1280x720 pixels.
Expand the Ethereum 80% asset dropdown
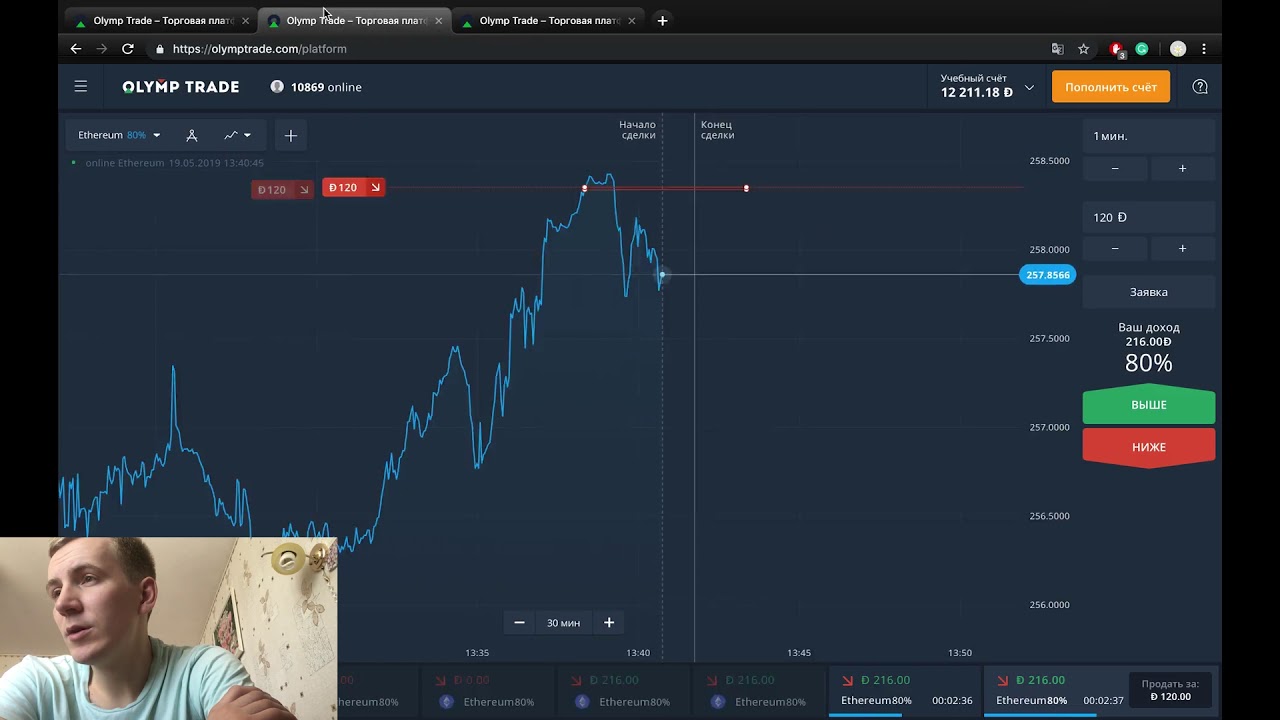click(x=119, y=135)
